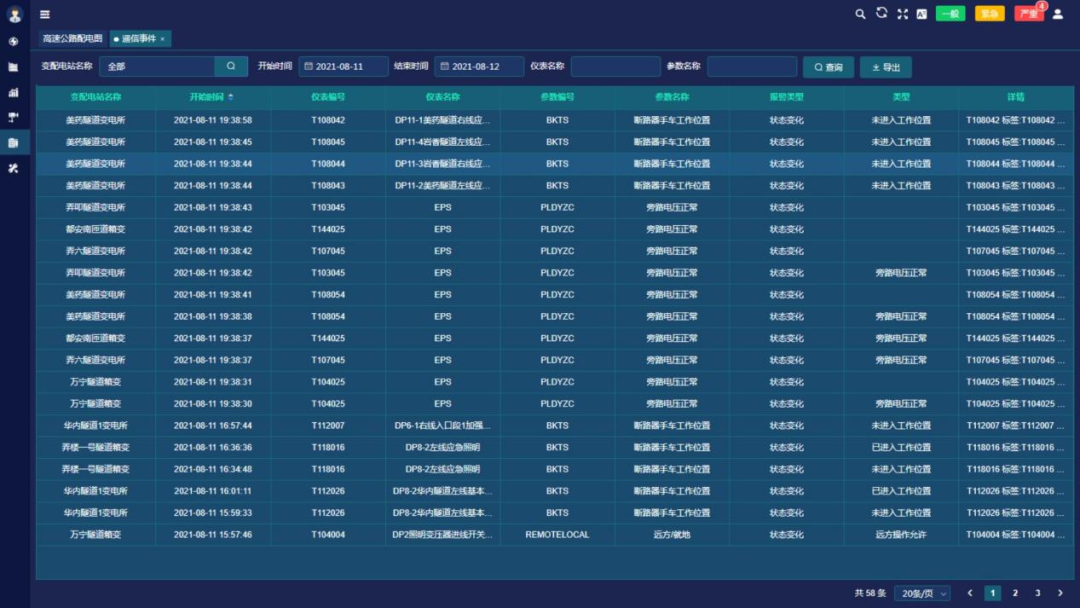Image resolution: width=1080 pixels, height=608 pixels.
Task: Select the bar chart icon in left sidebar
Action: click(x=14, y=93)
